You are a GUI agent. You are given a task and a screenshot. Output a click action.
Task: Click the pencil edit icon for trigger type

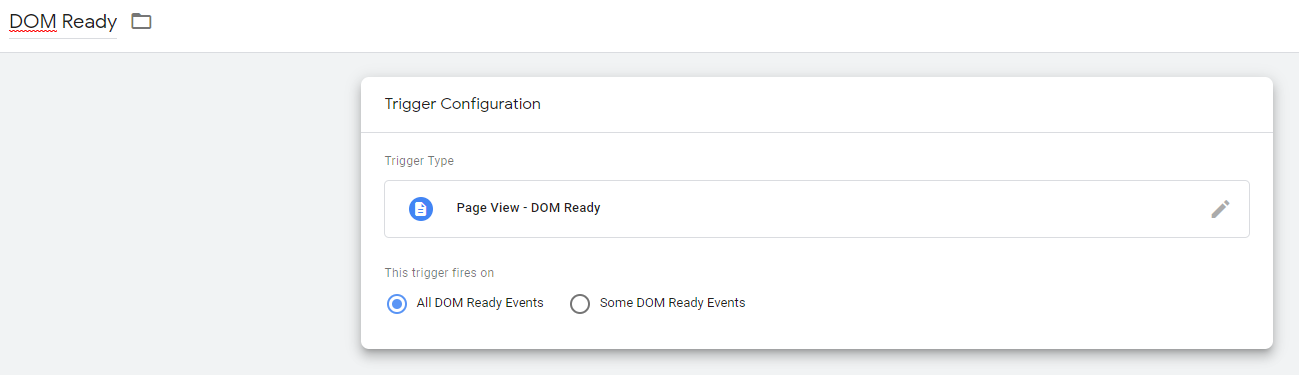[1220, 209]
